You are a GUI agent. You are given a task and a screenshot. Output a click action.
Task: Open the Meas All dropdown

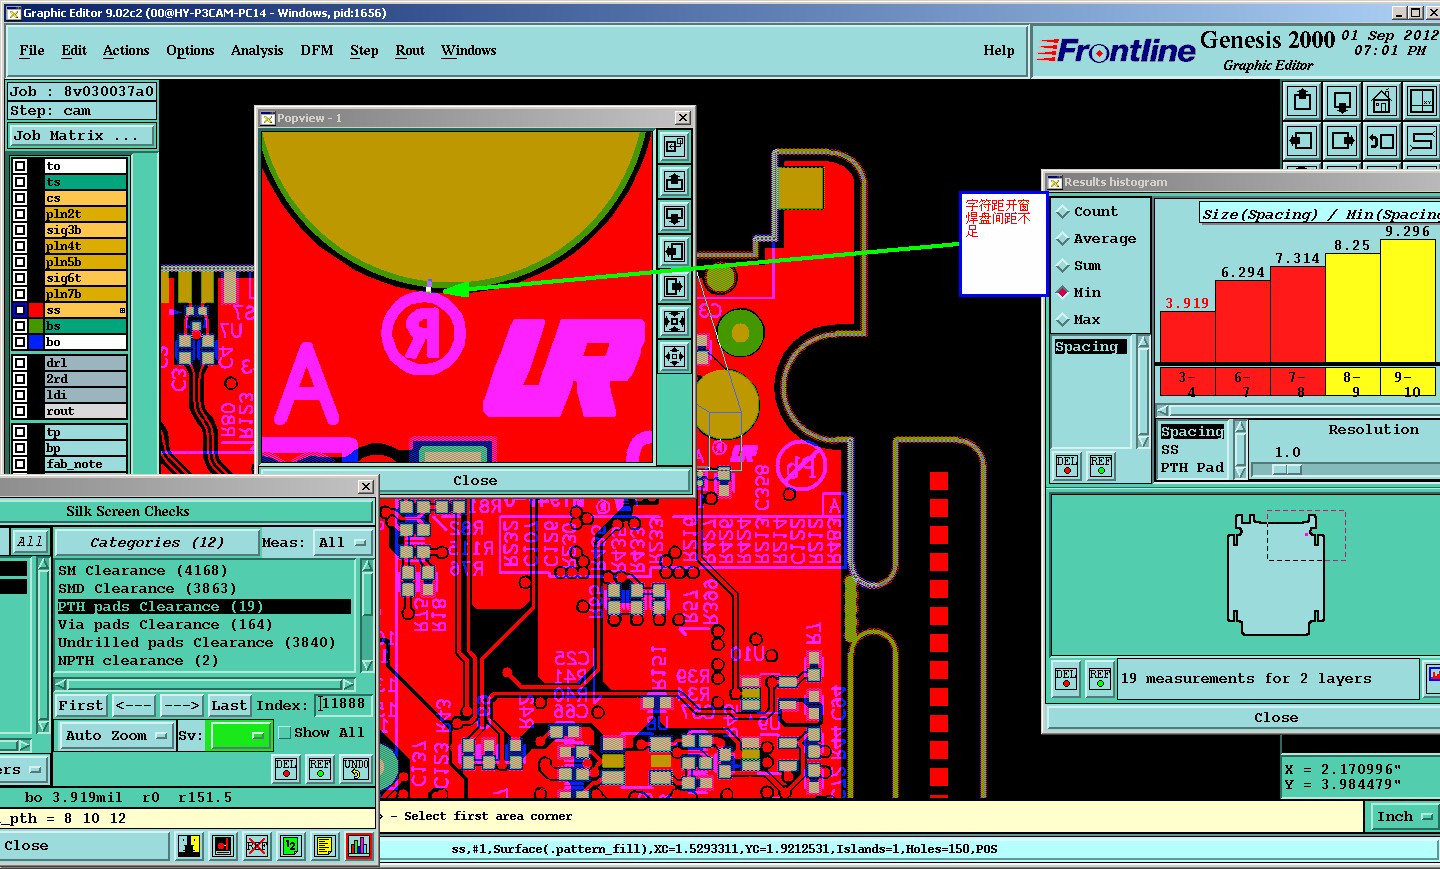(x=342, y=543)
